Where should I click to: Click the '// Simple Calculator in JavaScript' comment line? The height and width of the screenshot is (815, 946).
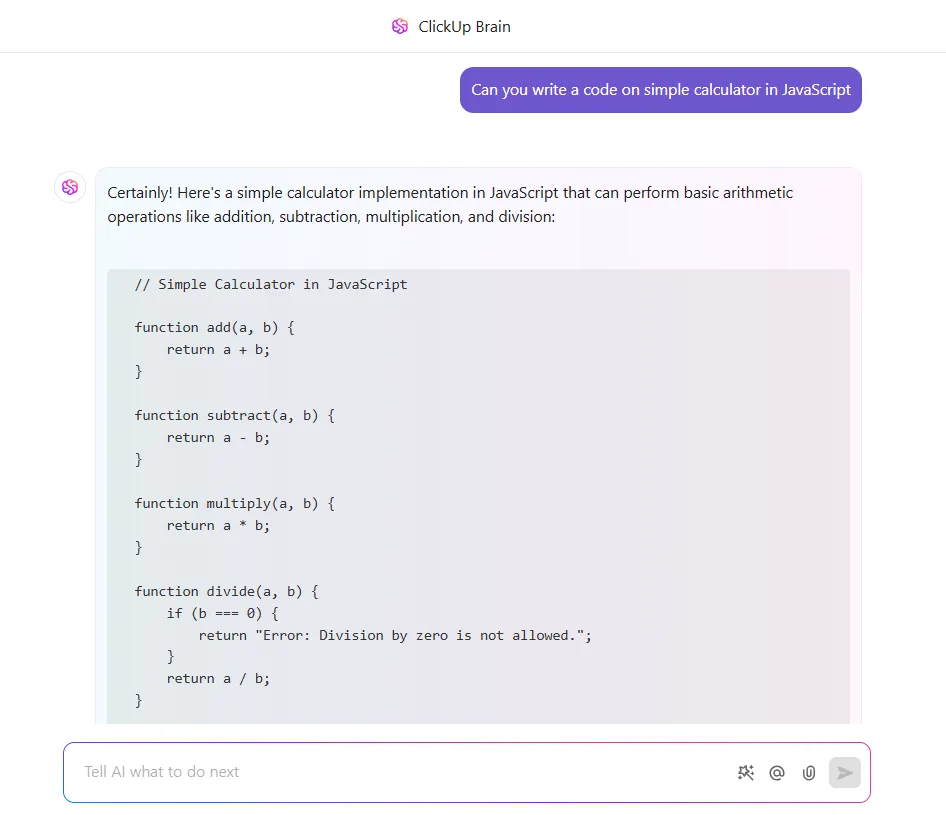(271, 284)
